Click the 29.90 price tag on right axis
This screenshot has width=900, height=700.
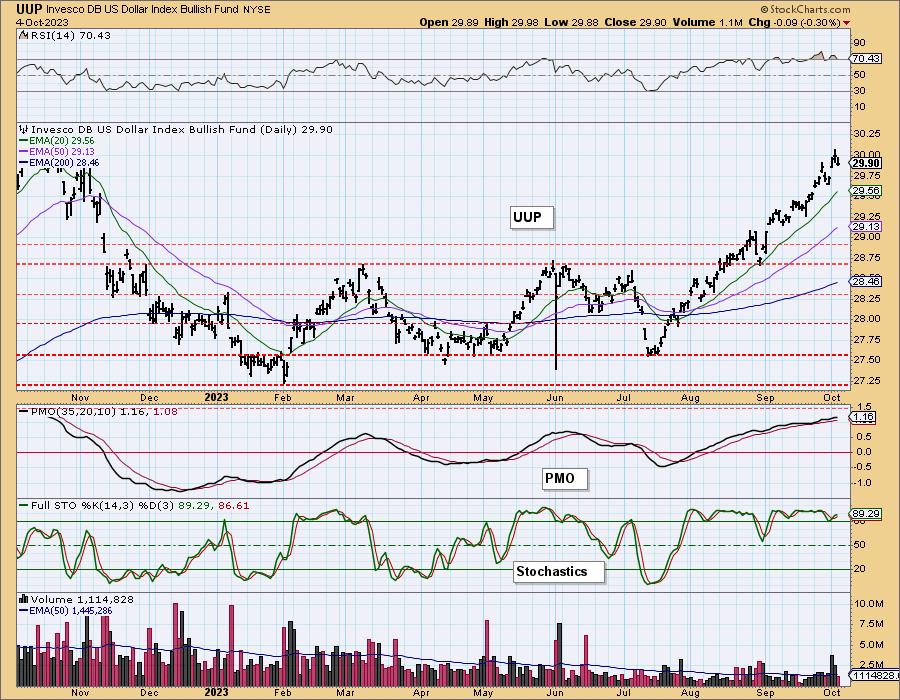pos(866,163)
